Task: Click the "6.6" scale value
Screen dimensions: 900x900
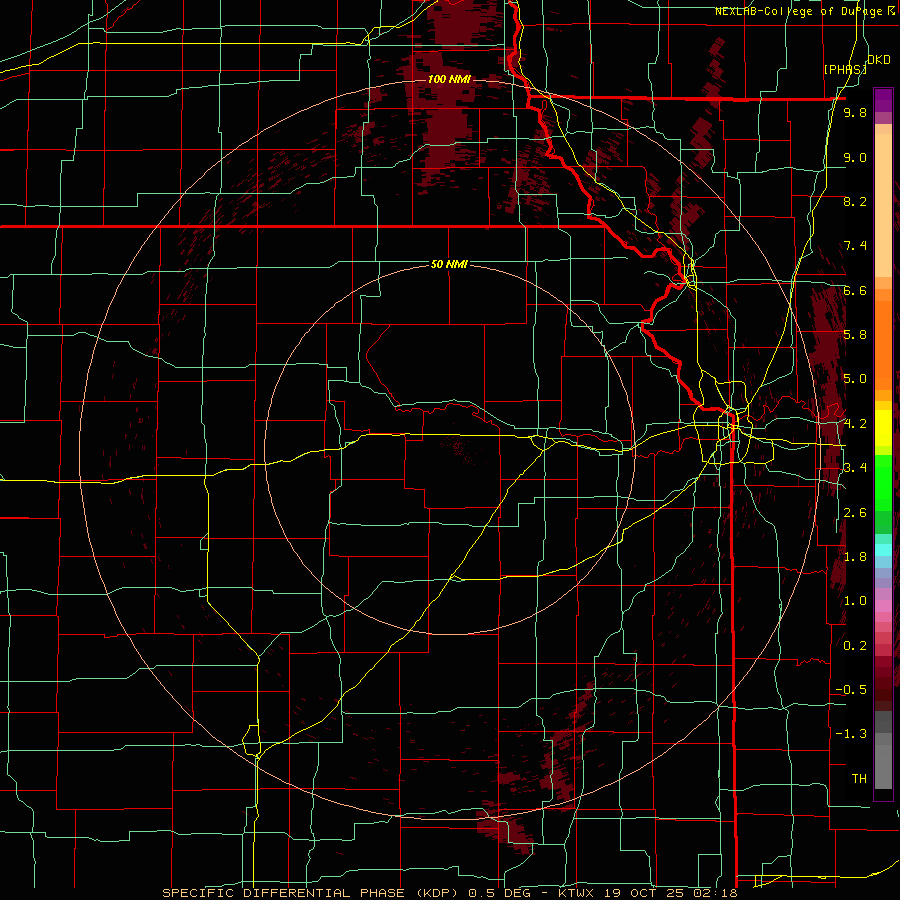Action: (855, 290)
